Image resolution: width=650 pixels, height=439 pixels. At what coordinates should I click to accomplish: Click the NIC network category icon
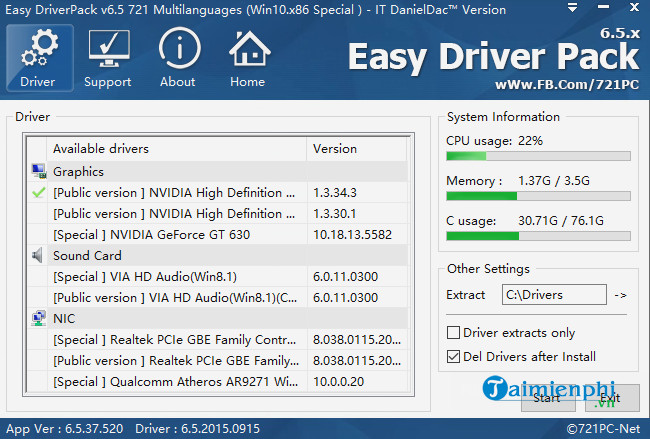coord(38,318)
